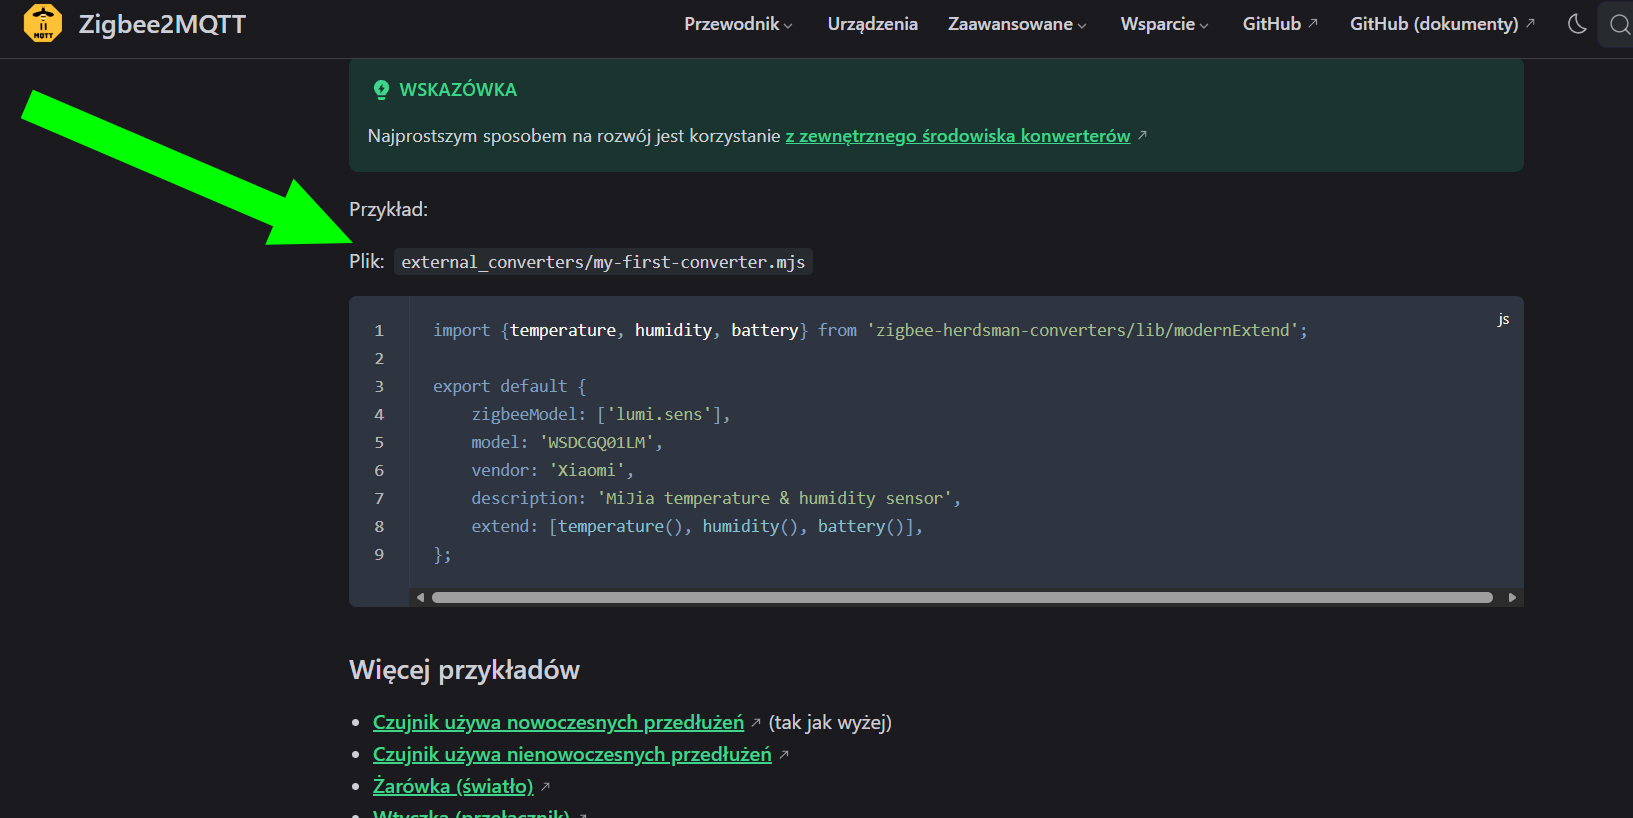
Task: Click the lightbulb tip icon beside WSKAZÓWKA
Action: click(381, 90)
